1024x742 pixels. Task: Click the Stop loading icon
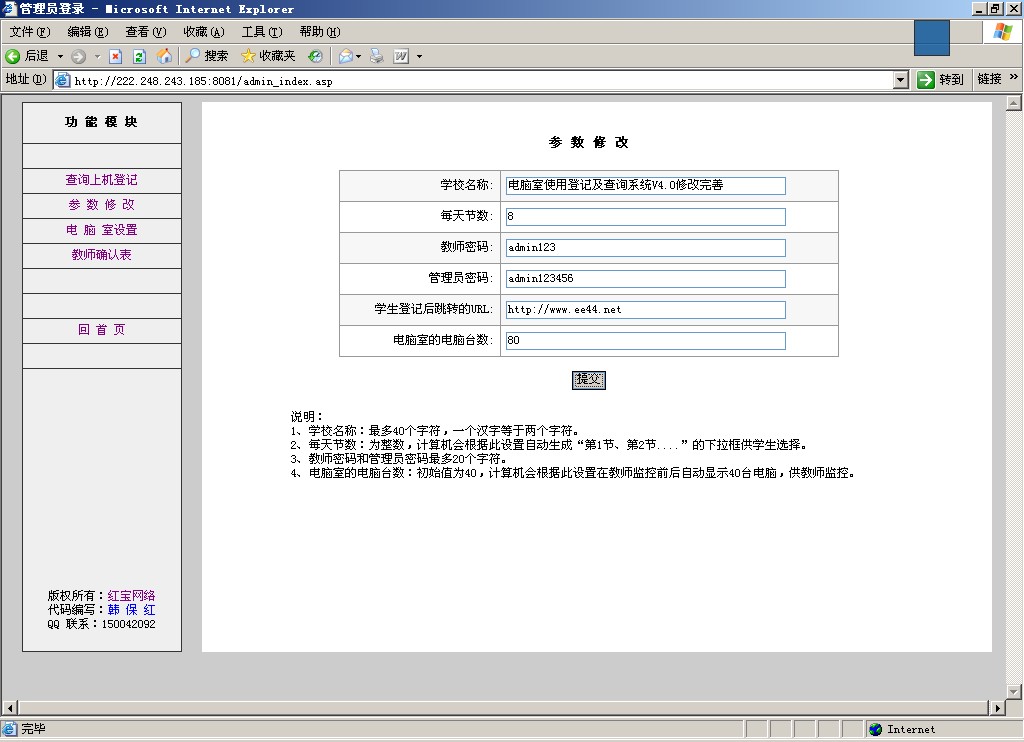click(x=115, y=56)
